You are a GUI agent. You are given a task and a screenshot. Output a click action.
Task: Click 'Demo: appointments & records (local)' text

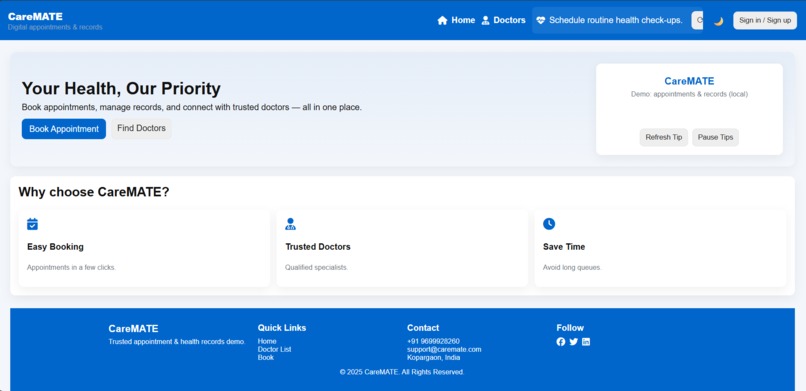pyautogui.click(x=689, y=95)
